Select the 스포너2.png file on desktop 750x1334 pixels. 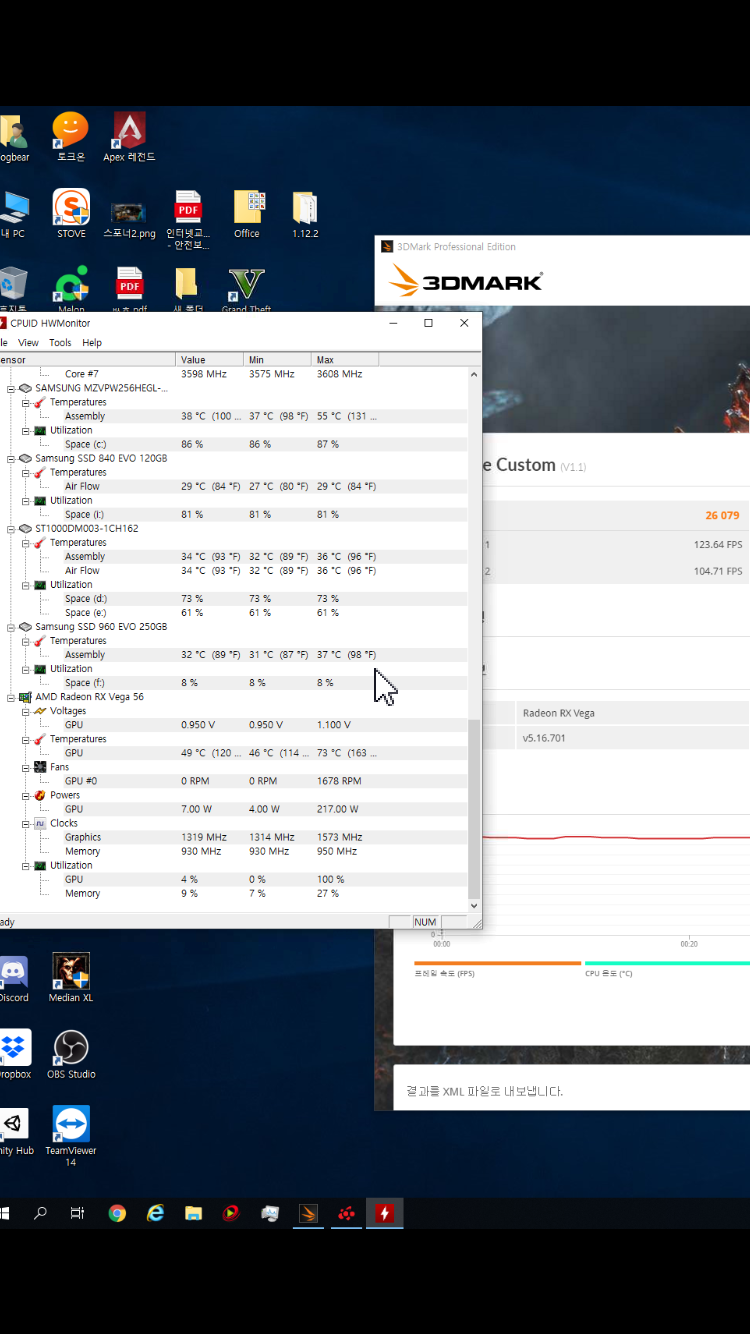(129, 219)
